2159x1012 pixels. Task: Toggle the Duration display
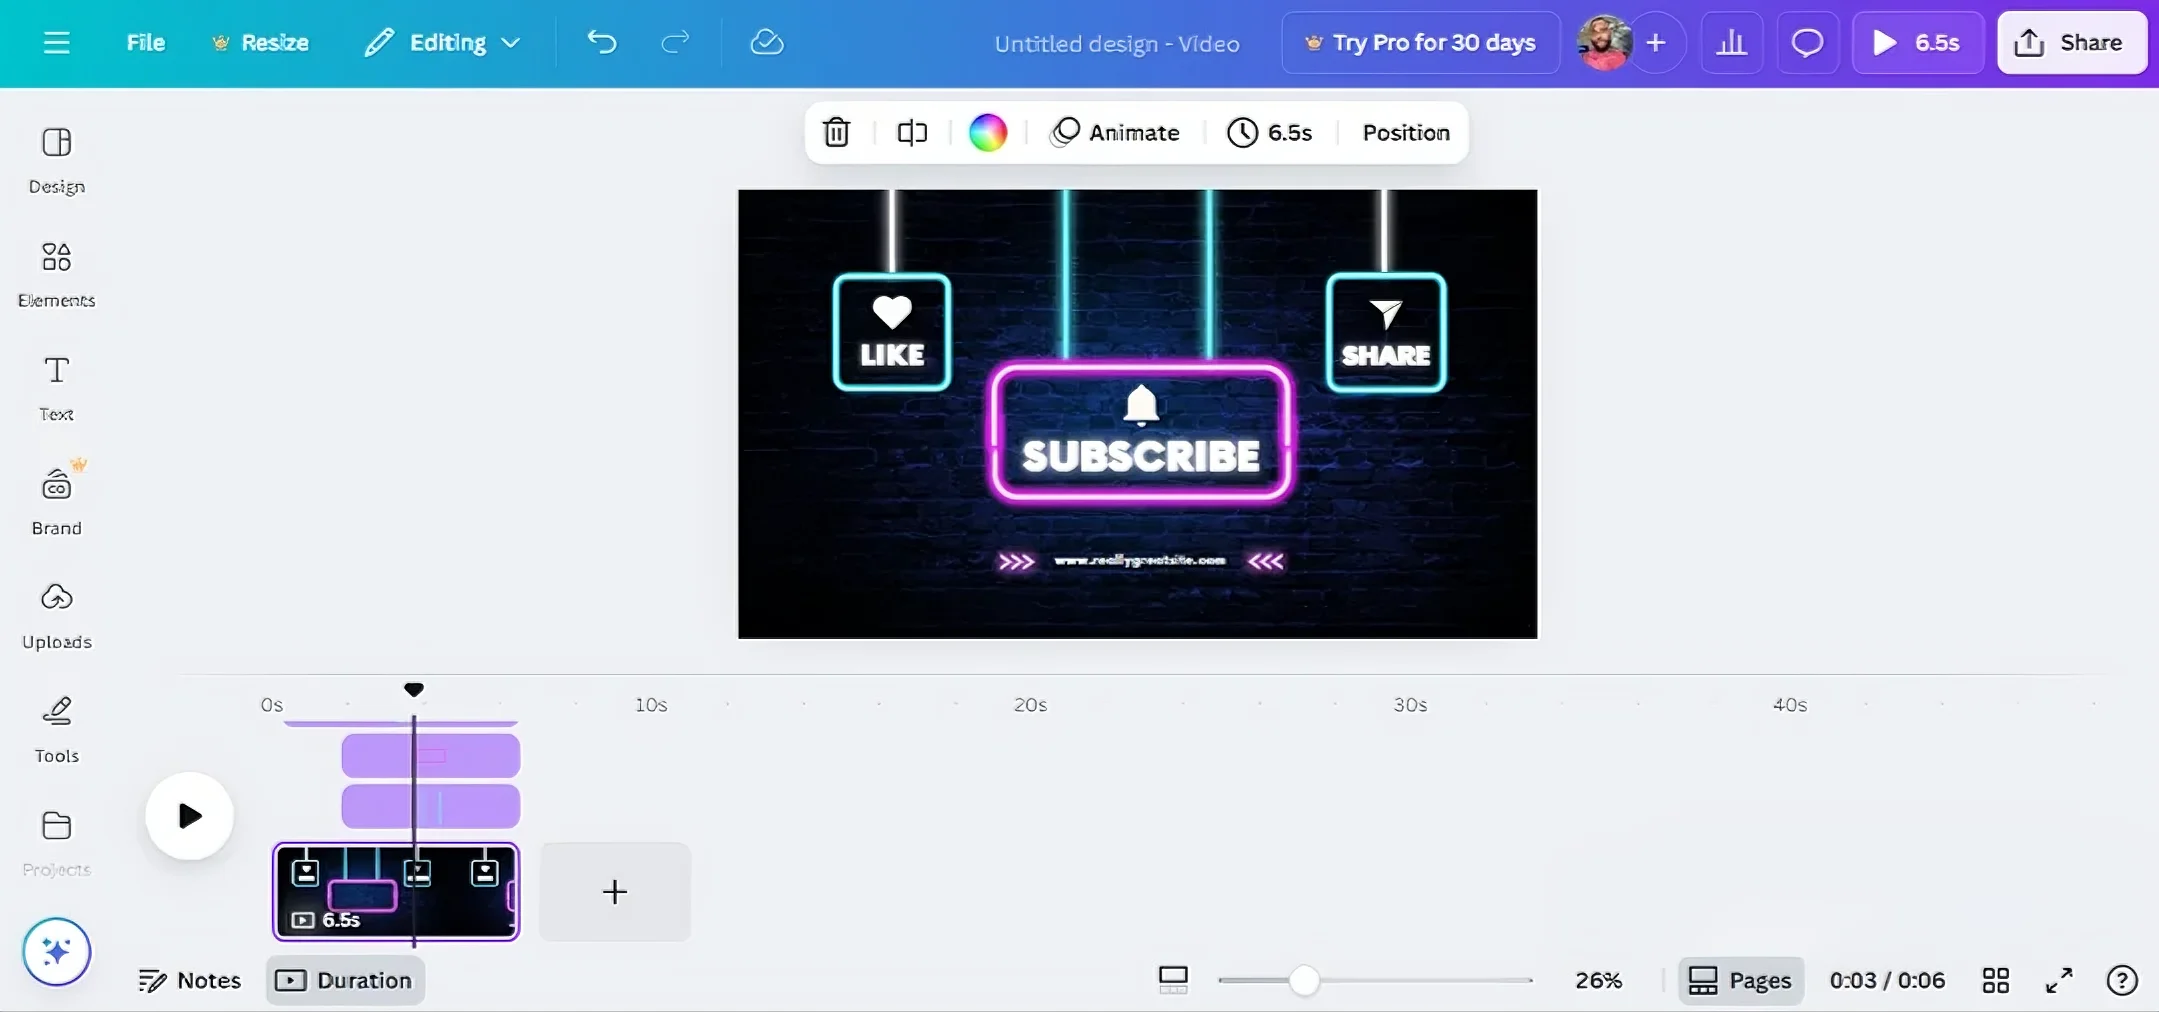pos(344,980)
